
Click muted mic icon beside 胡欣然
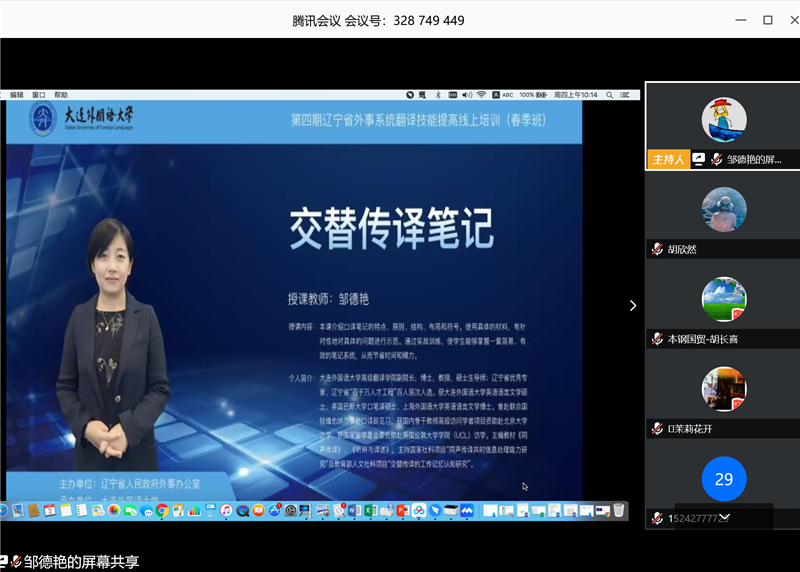pyautogui.click(x=656, y=249)
